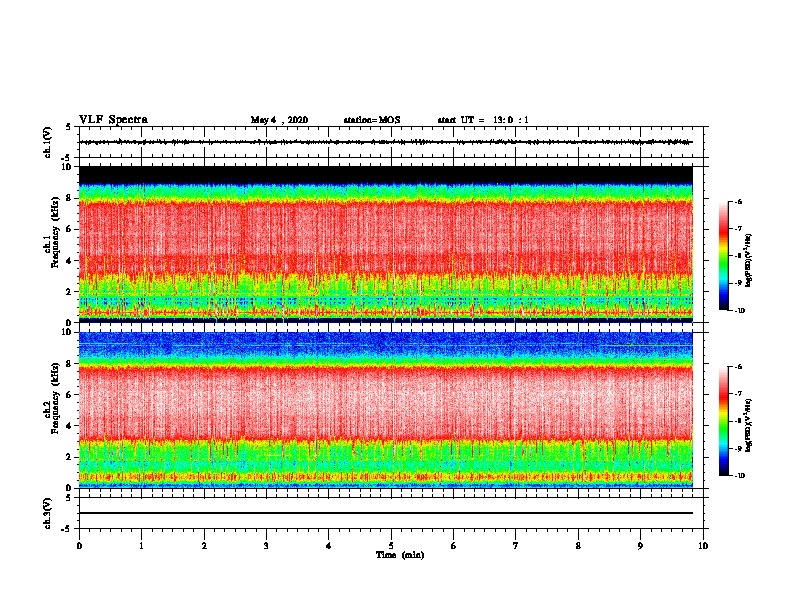Select the "Time (min)" axis label
This screenshot has width=792, height=612.
click(x=400, y=555)
